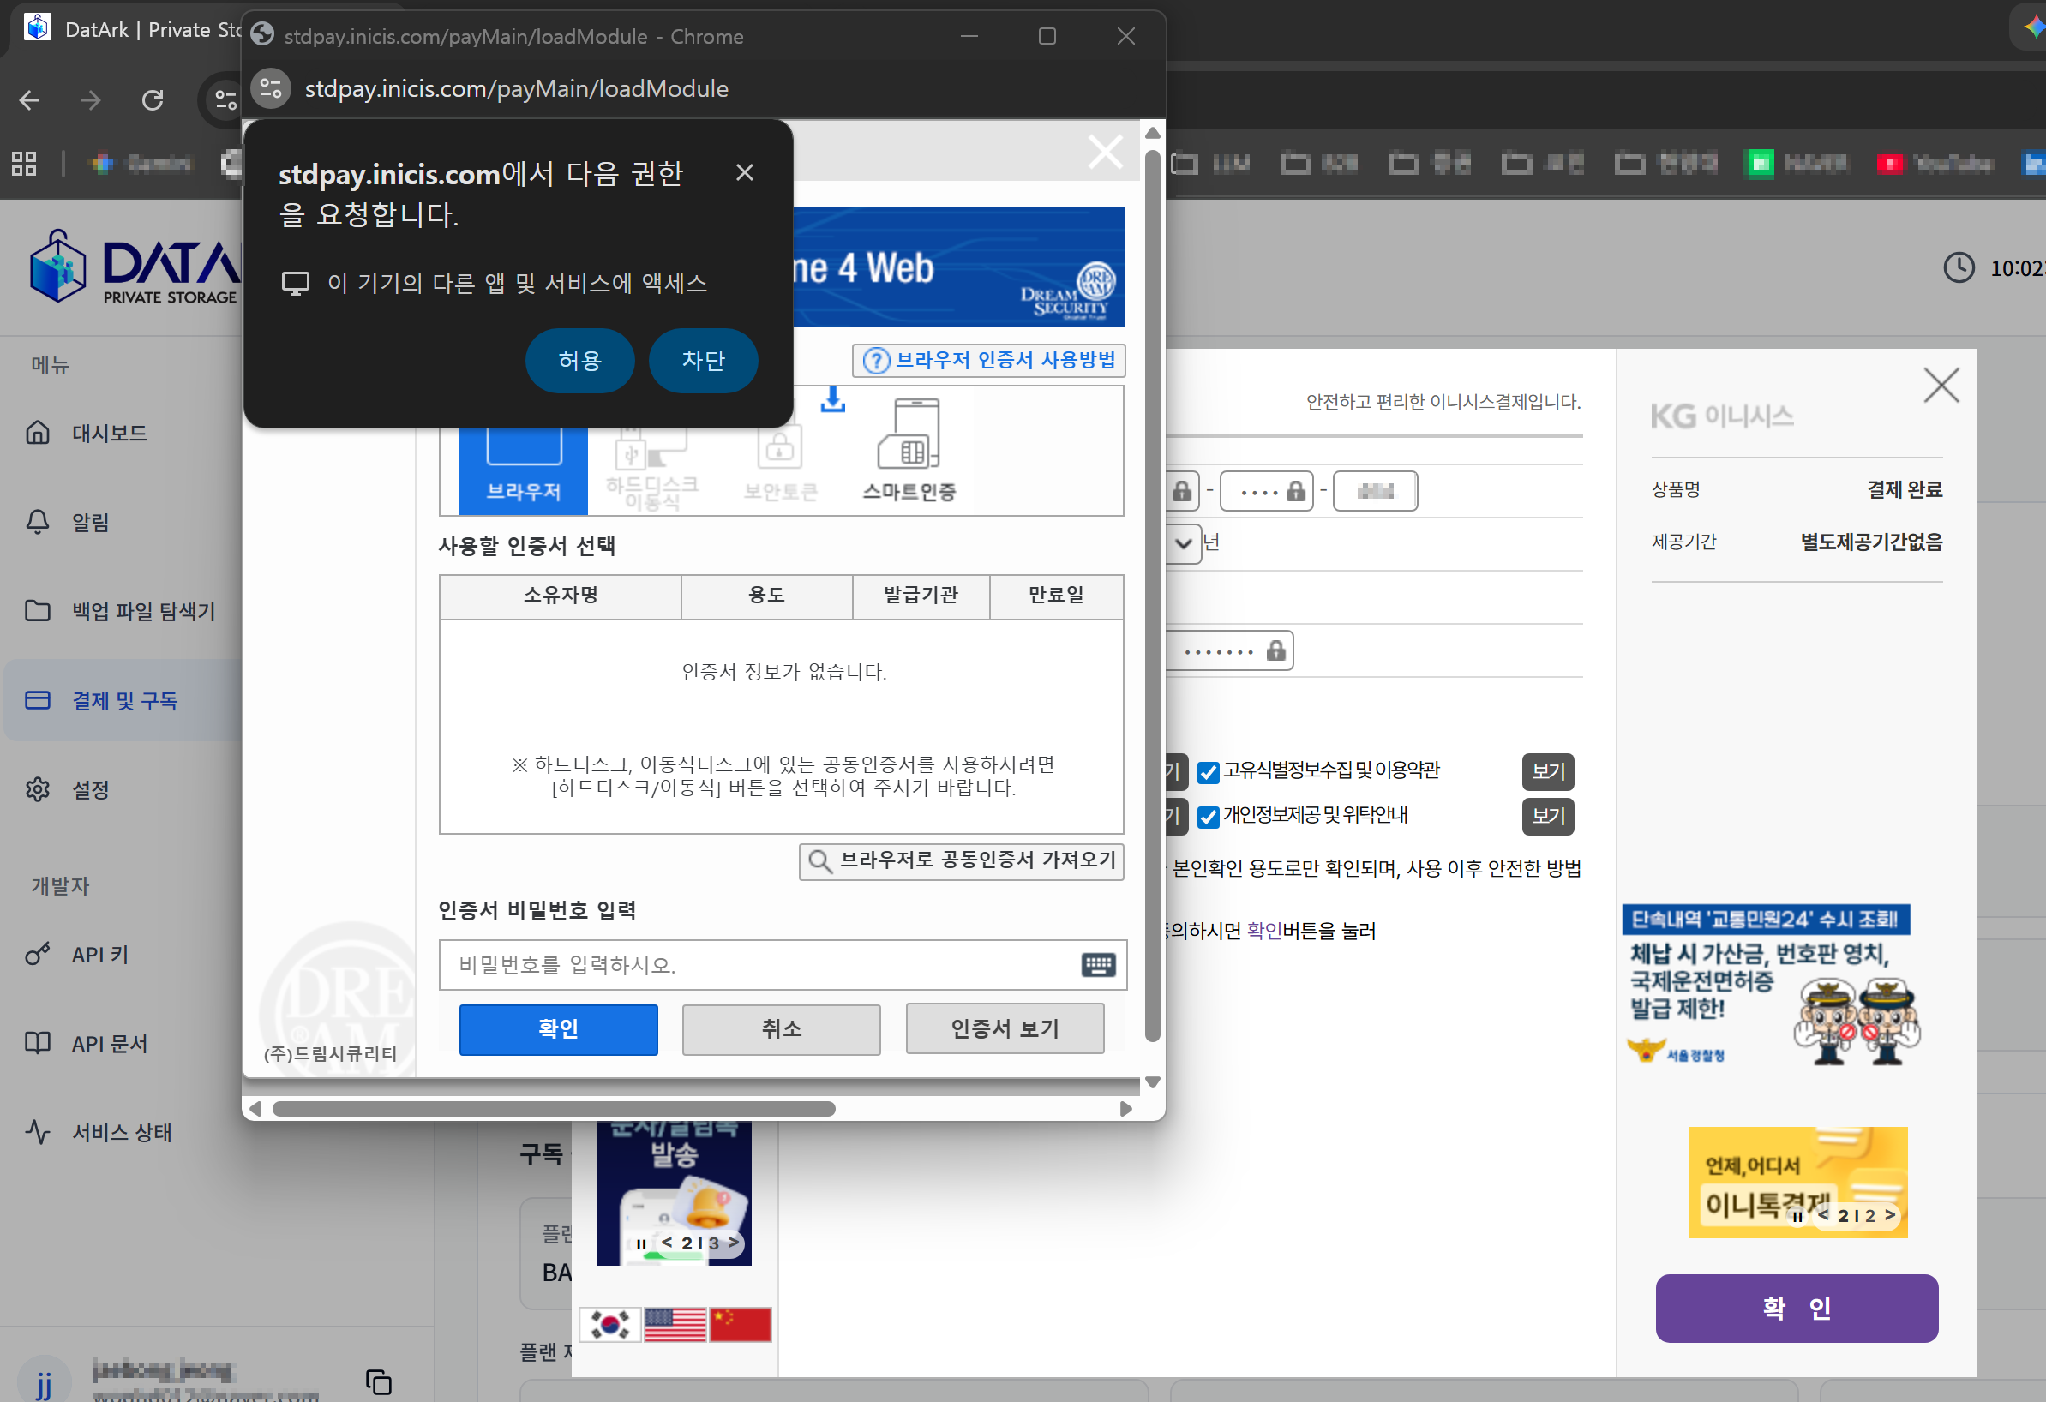Confirm with the blue 확인 button
Image resolution: width=2046 pixels, height=1402 pixels.
coord(558,1029)
